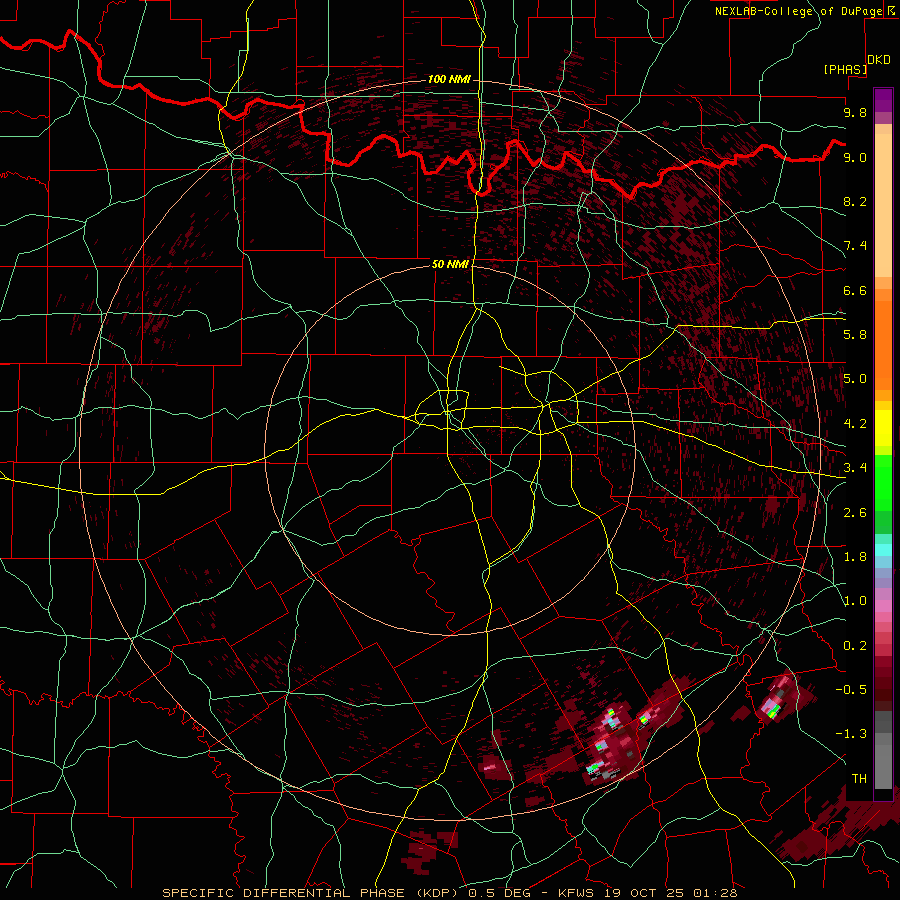Click the pink band of color scale
The image size is (900, 900).
click(x=883, y=606)
